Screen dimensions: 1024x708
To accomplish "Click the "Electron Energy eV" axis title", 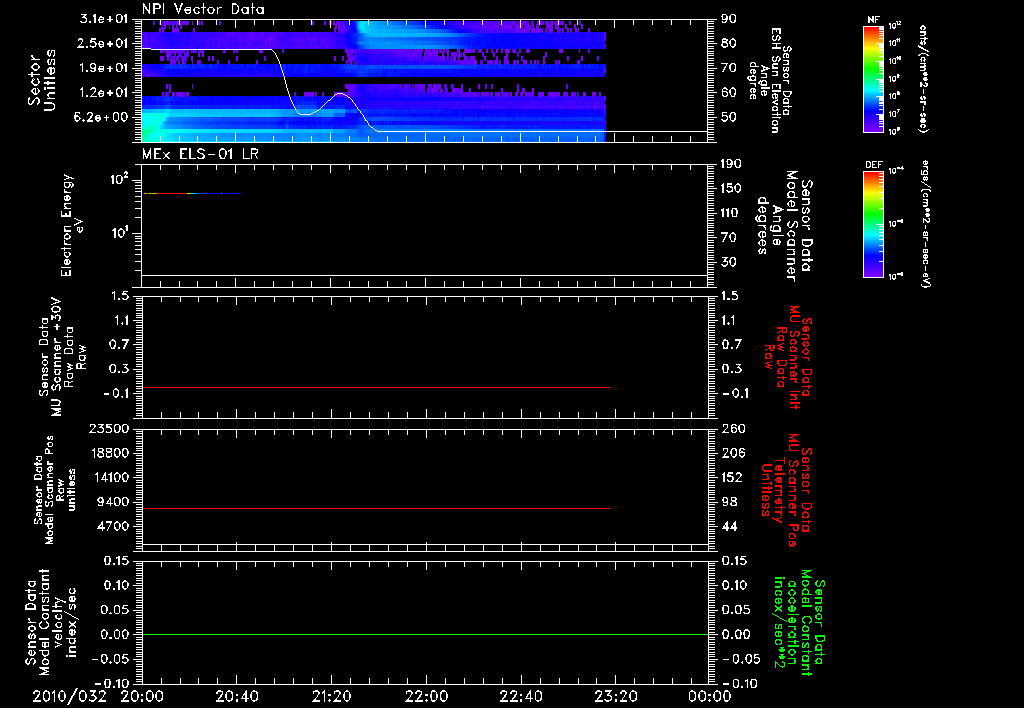I will (72, 225).
